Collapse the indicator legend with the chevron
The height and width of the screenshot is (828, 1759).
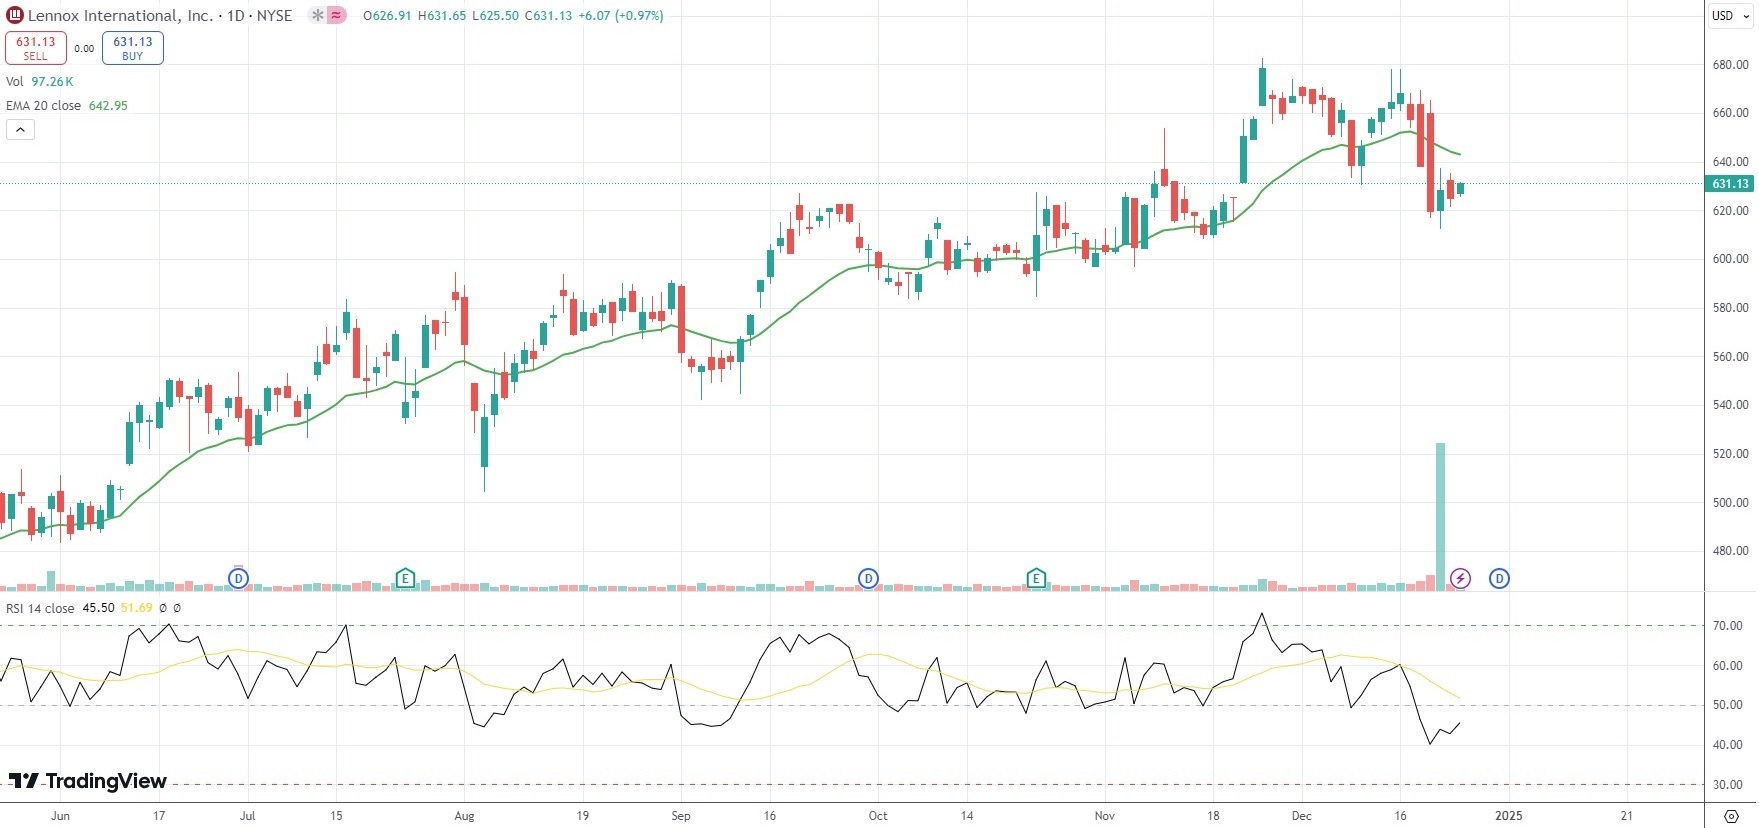(x=20, y=129)
